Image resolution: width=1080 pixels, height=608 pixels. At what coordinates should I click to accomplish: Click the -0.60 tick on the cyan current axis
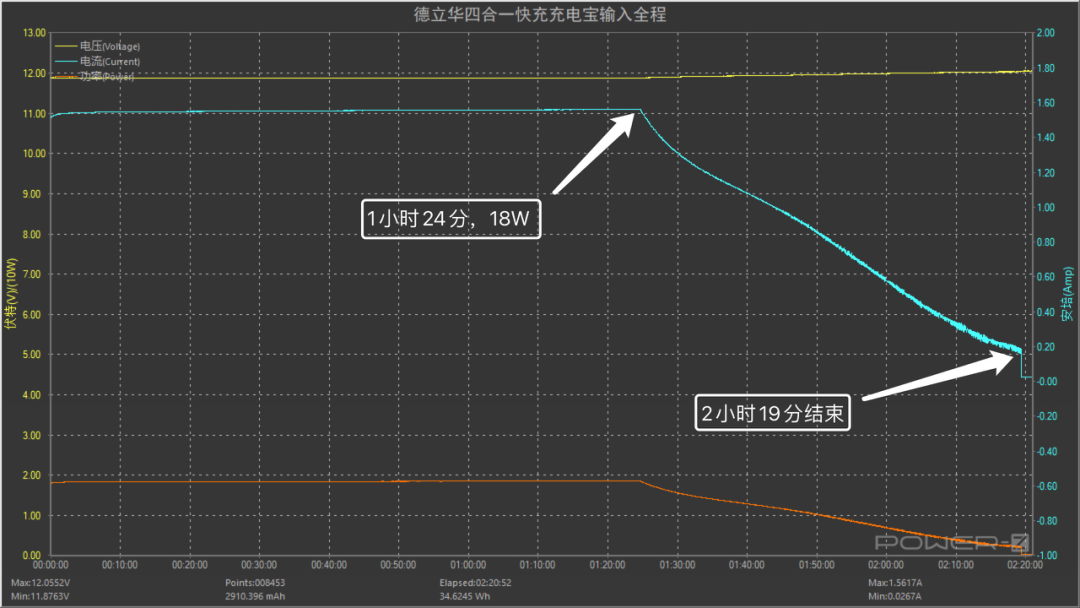click(x=1047, y=486)
